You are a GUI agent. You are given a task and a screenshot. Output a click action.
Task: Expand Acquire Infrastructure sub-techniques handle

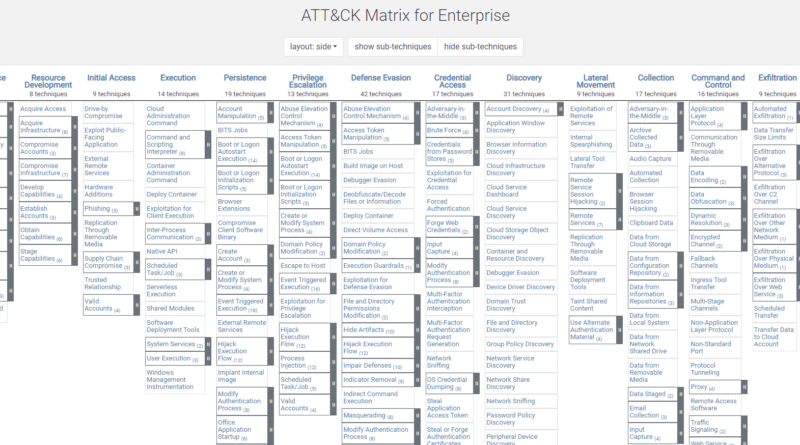point(74,127)
